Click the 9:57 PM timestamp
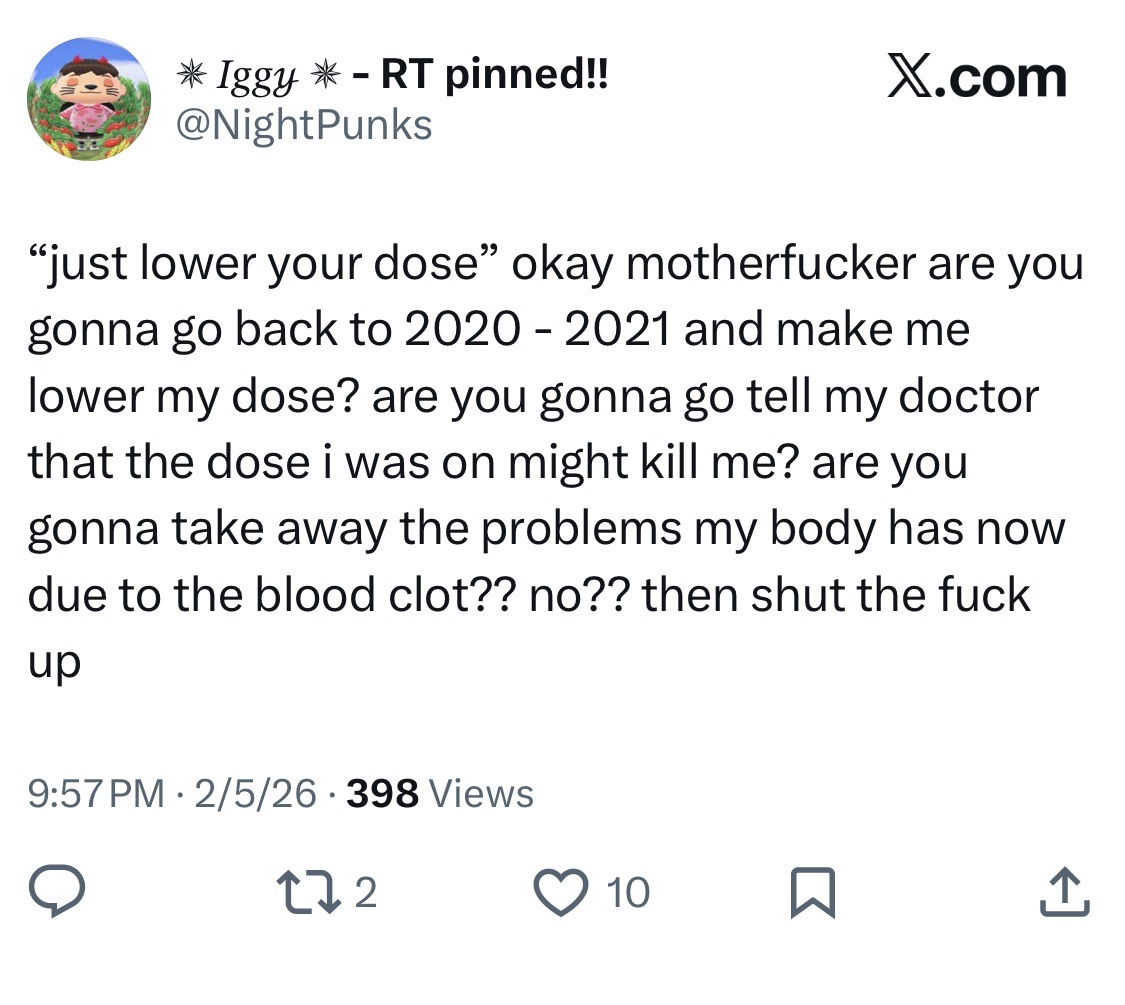Image resolution: width=1125 pixels, height=1005 pixels. point(96,793)
